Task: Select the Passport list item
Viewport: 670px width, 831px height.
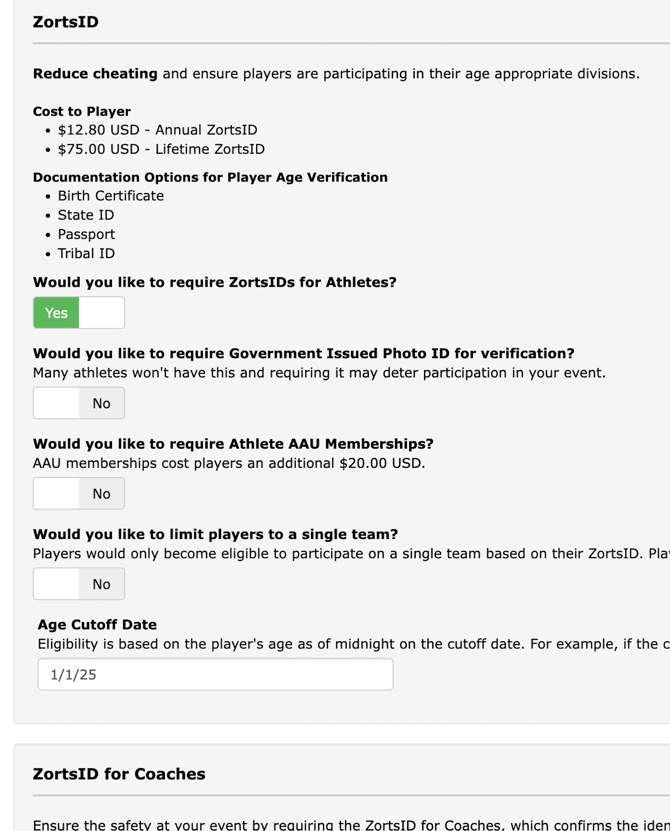Action: pyautogui.click(x=86, y=234)
